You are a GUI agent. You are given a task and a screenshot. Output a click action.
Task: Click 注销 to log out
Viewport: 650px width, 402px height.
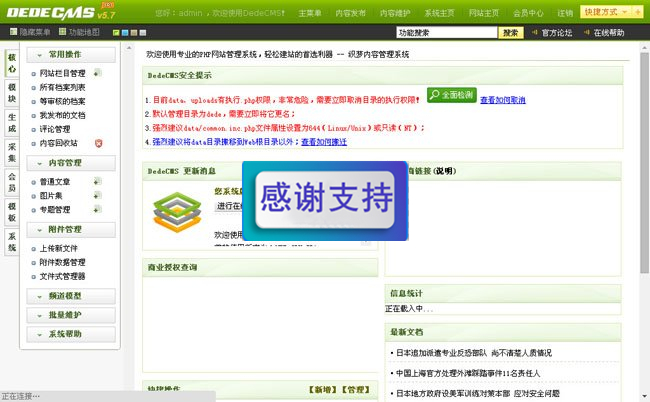pos(565,13)
